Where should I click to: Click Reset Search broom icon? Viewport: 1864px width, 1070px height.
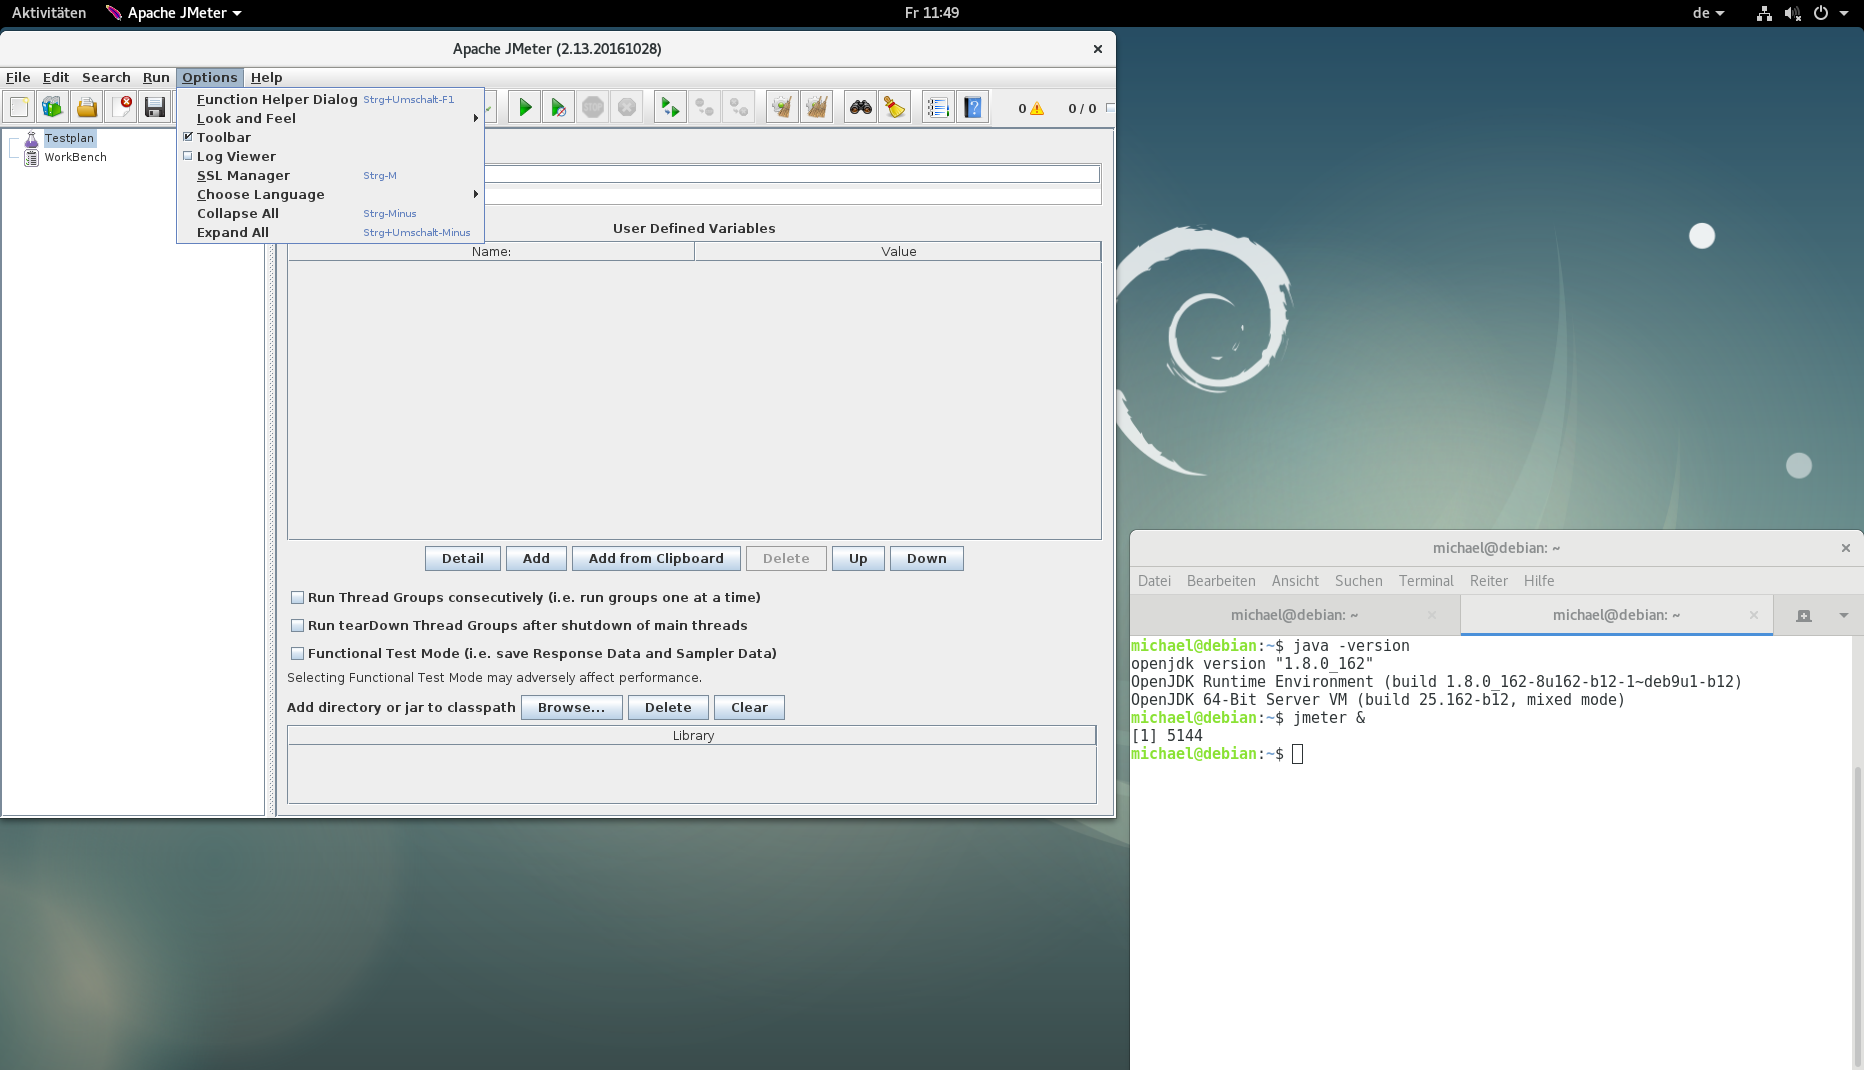(x=894, y=107)
